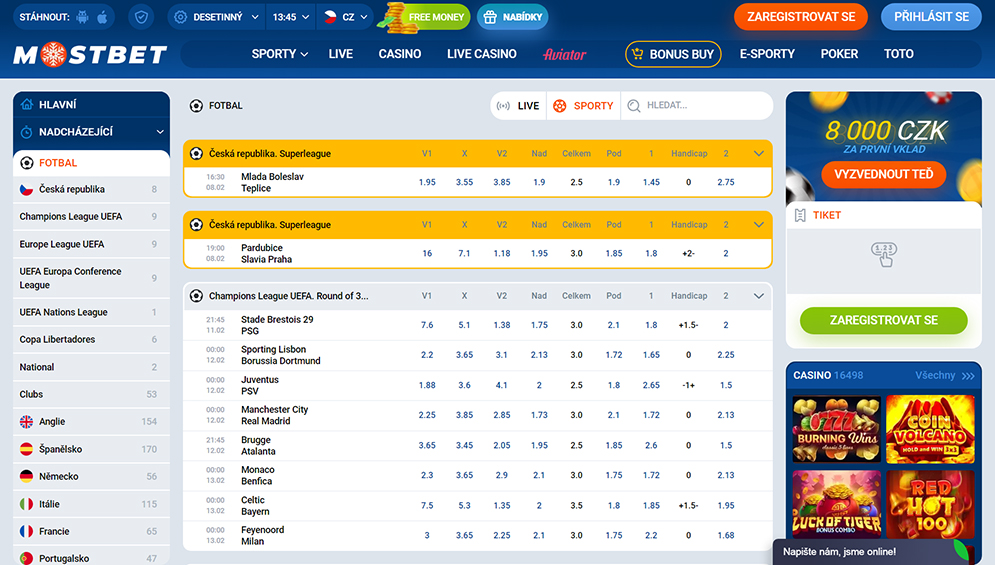Open the Desetinný odds format dropdown

[217, 17]
